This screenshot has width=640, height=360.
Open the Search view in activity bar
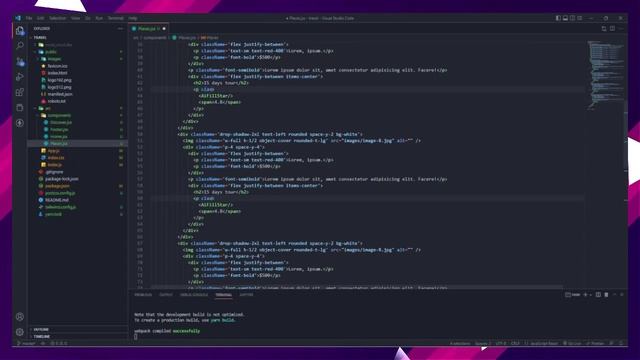(20, 46)
